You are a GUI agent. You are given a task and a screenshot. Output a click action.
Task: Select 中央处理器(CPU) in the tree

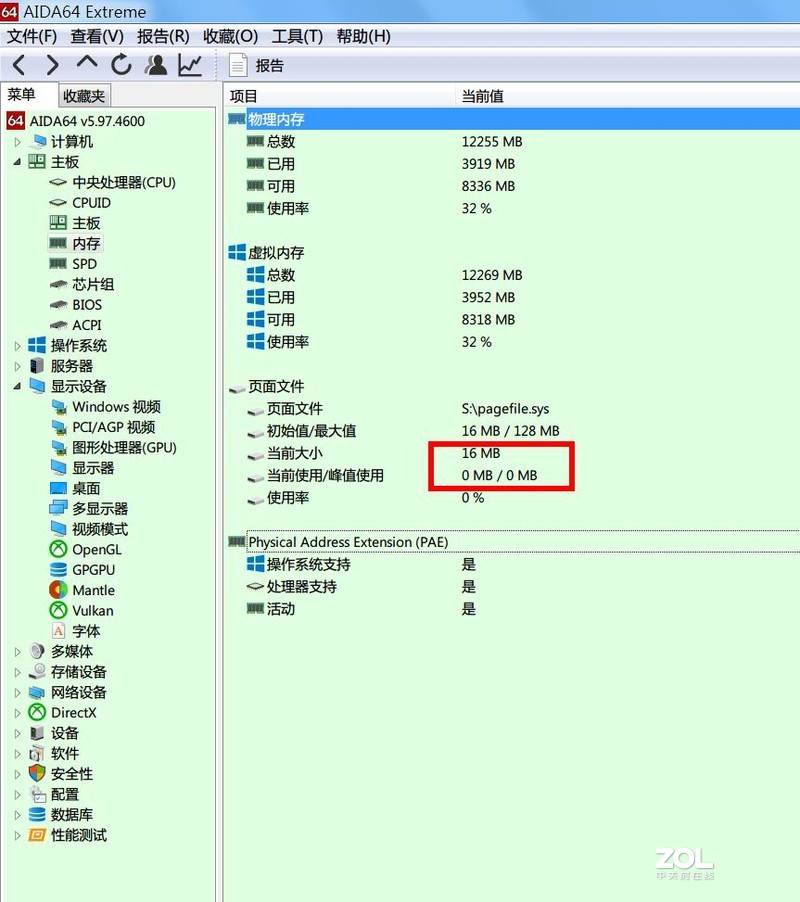pyautogui.click(x=124, y=182)
